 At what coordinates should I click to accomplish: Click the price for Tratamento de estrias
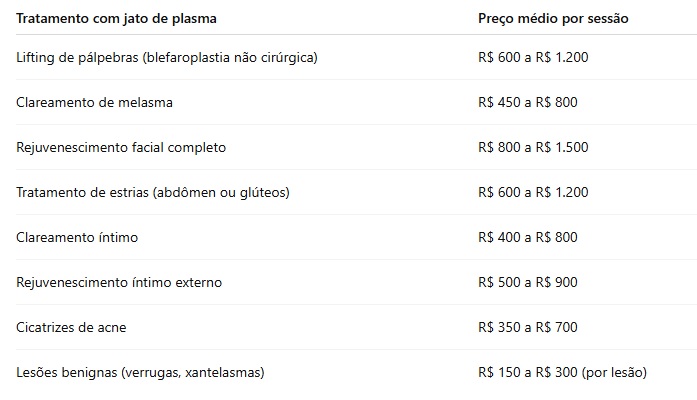point(533,192)
